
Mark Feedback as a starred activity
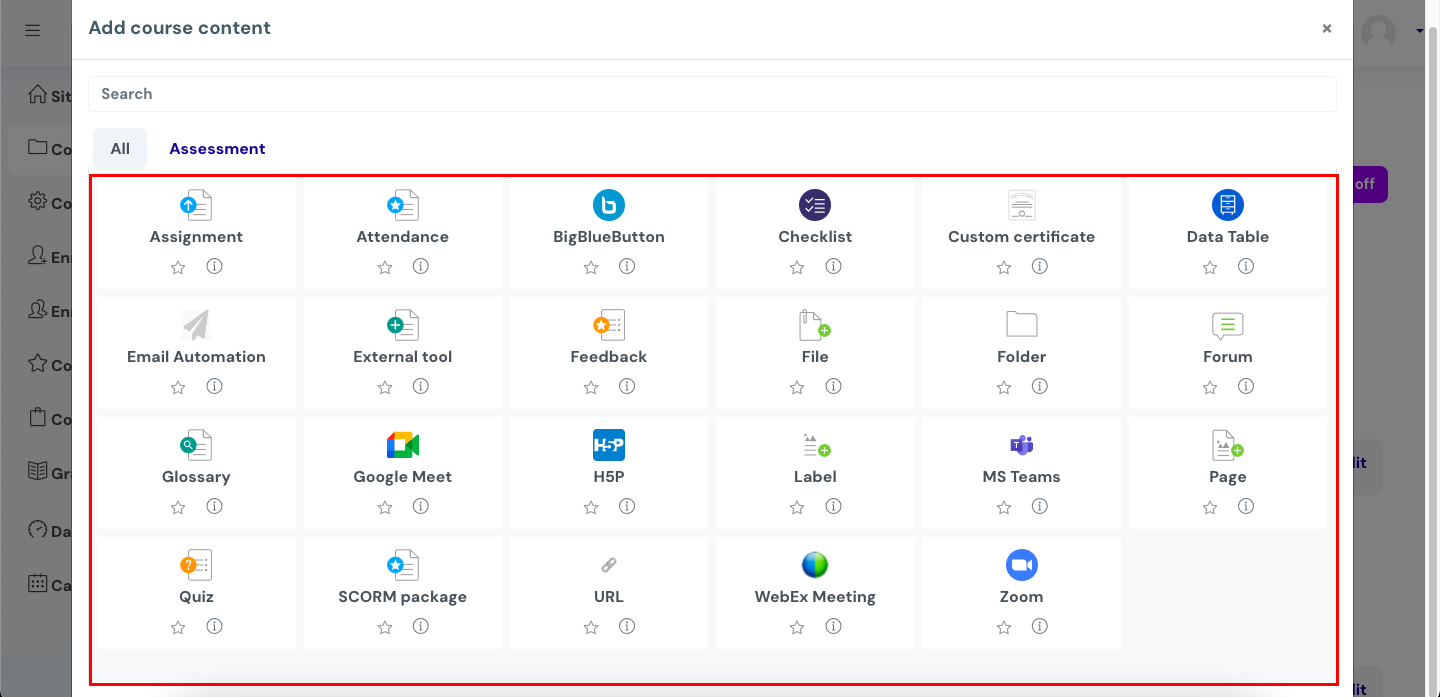coord(591,387)
